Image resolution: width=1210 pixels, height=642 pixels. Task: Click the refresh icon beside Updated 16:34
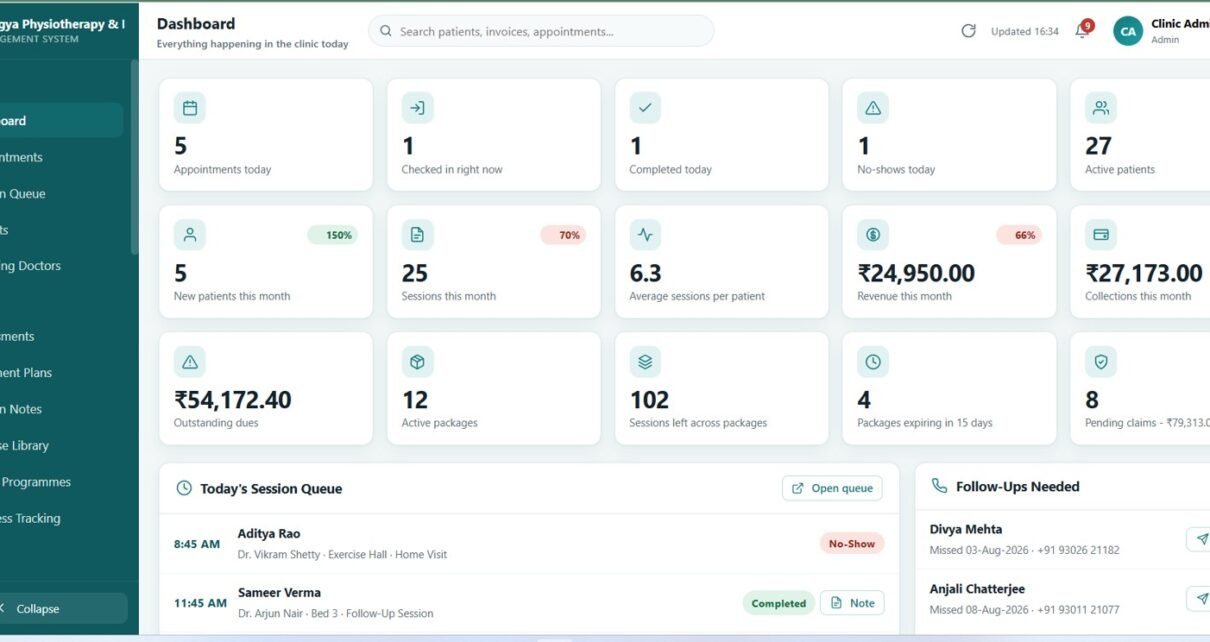[x=968, y=31]
